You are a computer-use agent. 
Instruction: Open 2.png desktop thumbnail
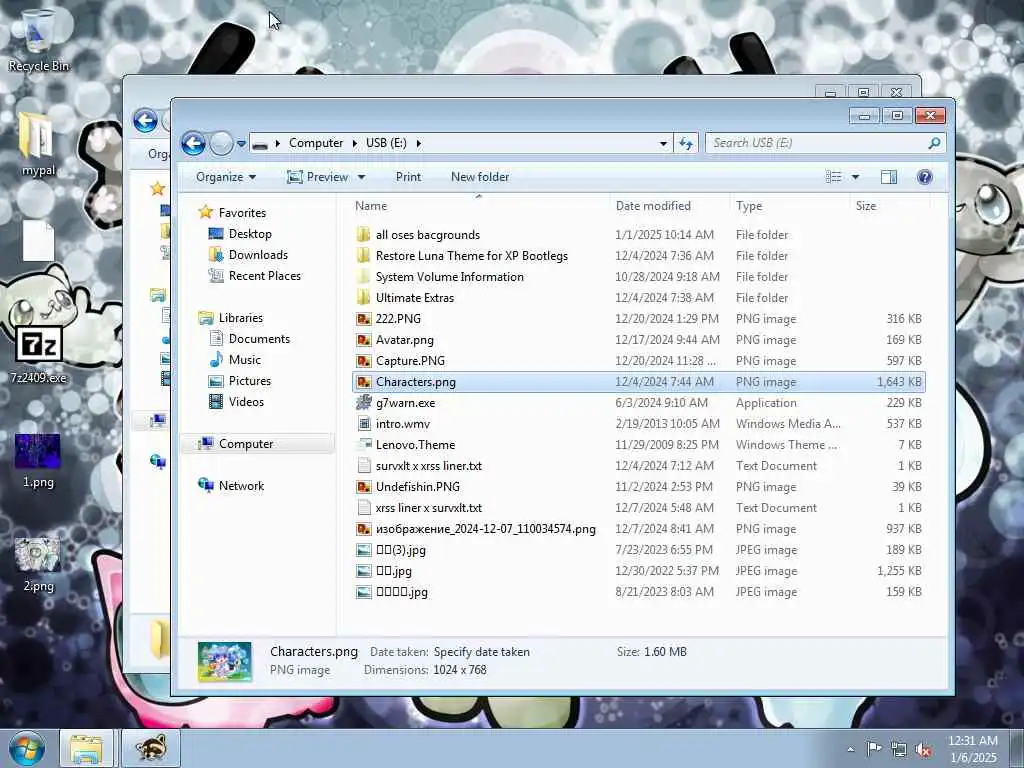click(x=38, y=564)
